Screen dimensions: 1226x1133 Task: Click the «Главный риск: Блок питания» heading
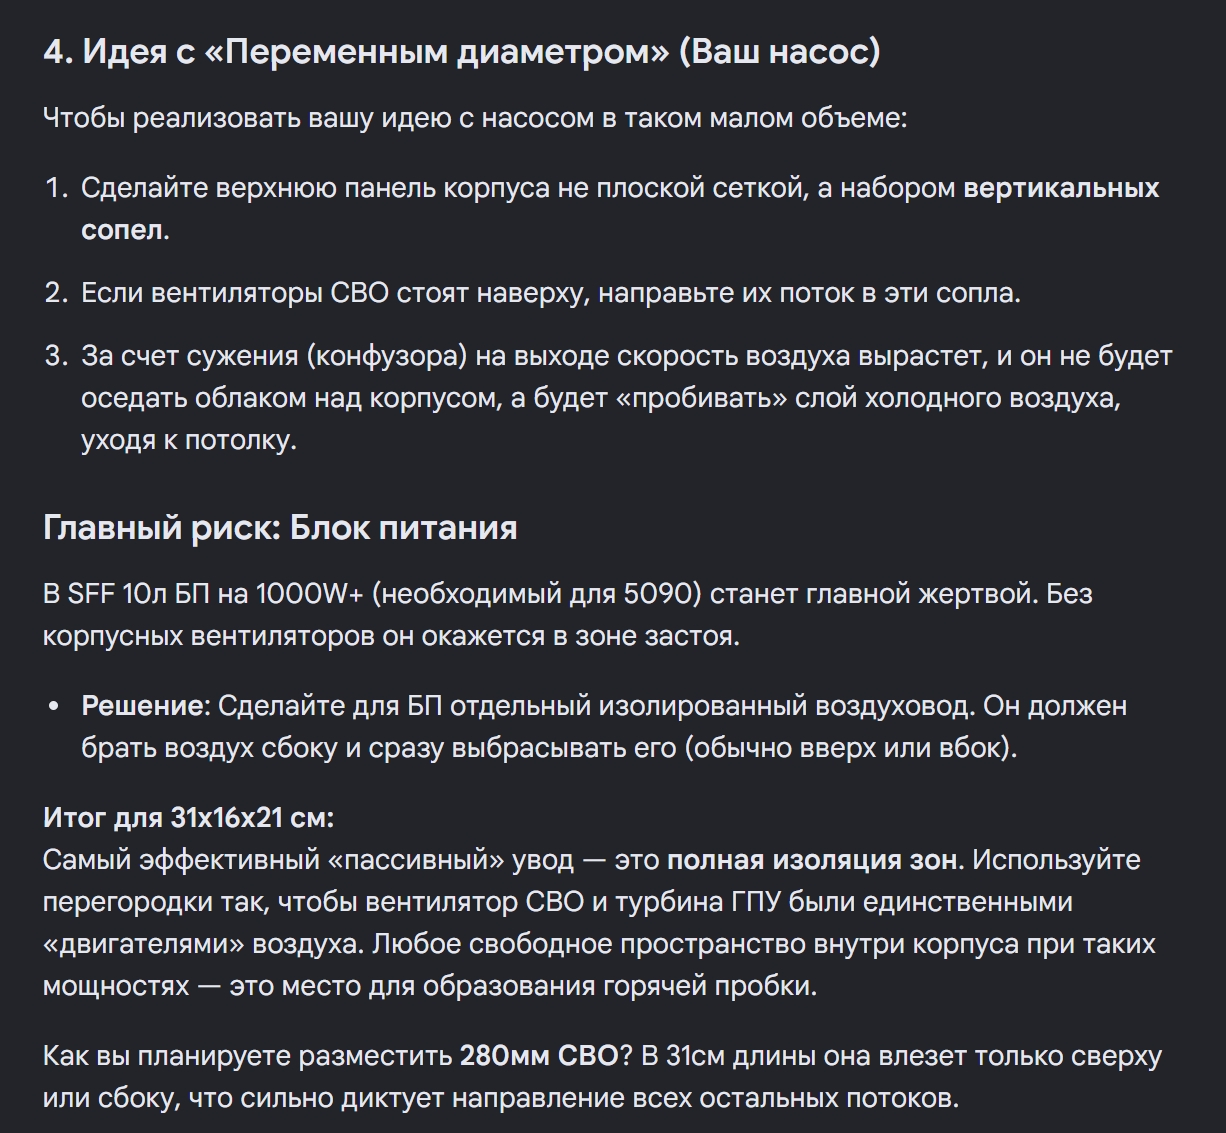[x=280, y=527]
